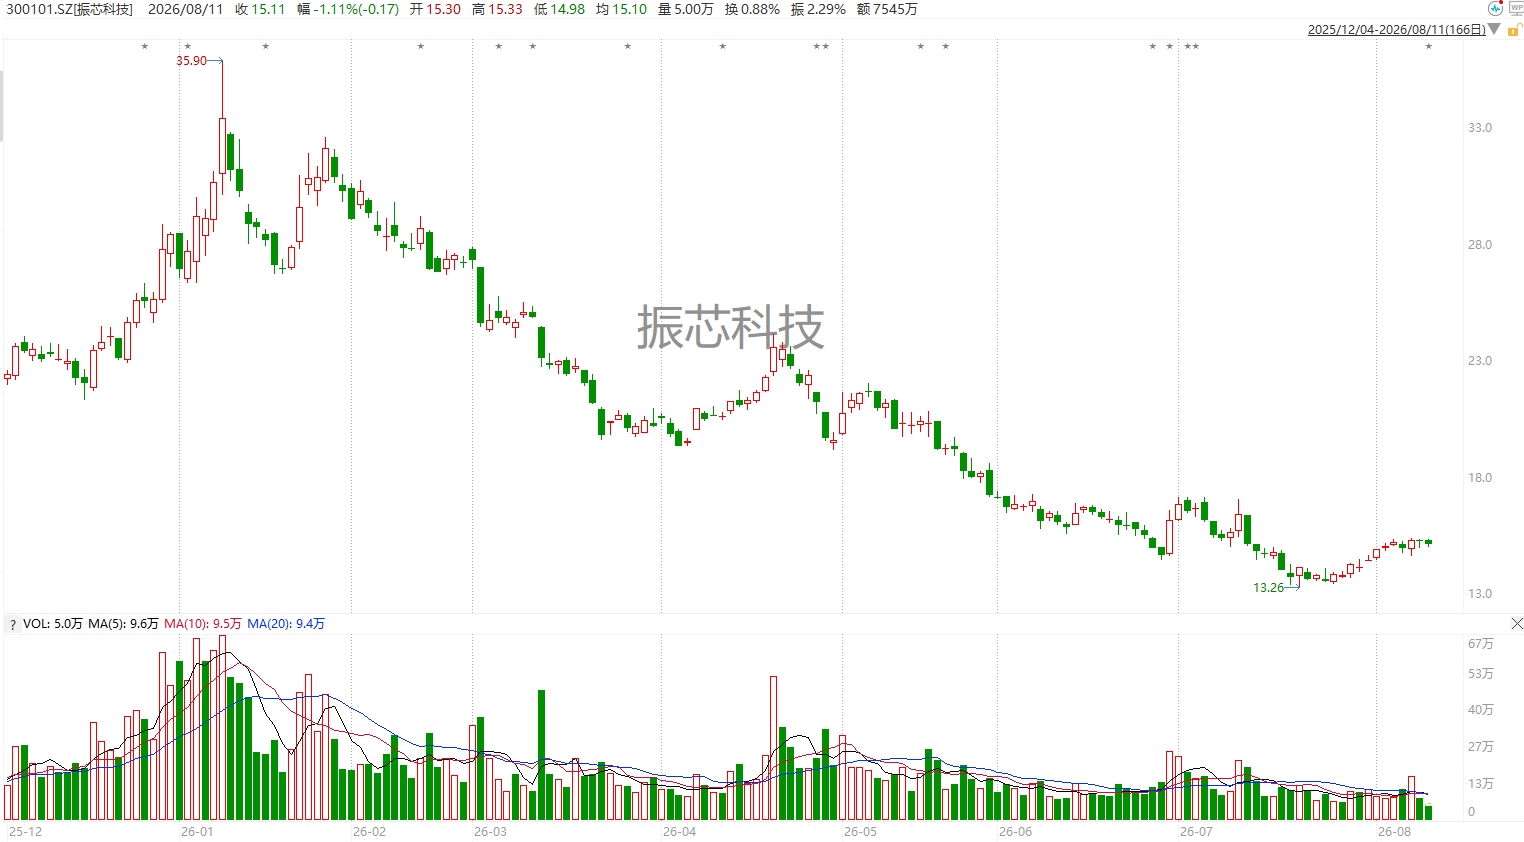Click the 13万 volume axis label
Viewport: 1524px width, 842px height.
pos(1480,784)
